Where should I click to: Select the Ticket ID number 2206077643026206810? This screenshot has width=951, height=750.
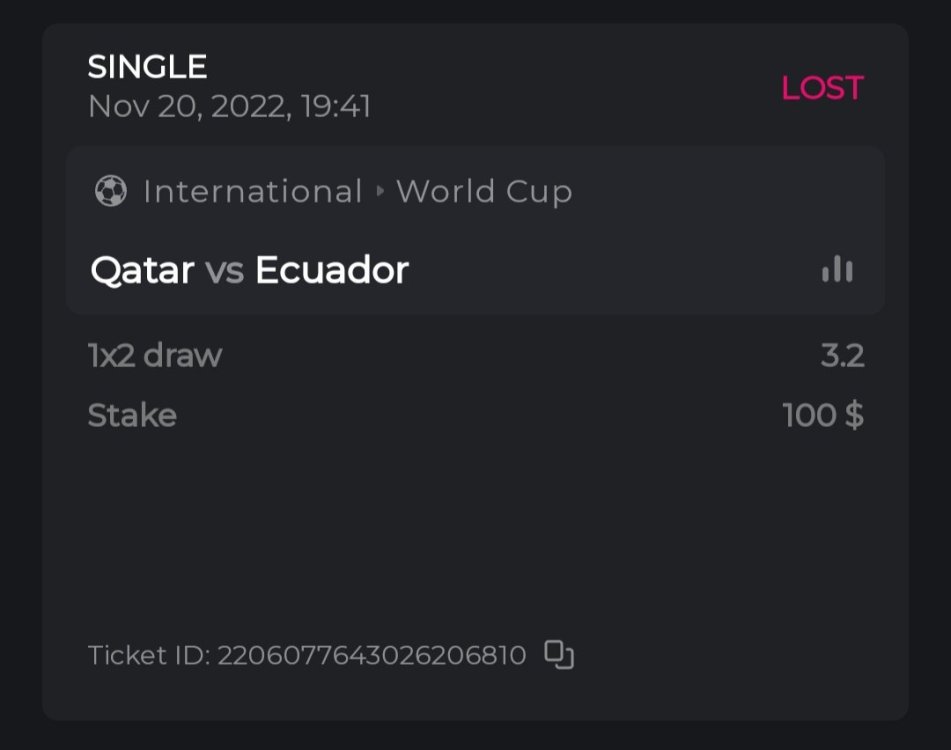click(371, 656)
